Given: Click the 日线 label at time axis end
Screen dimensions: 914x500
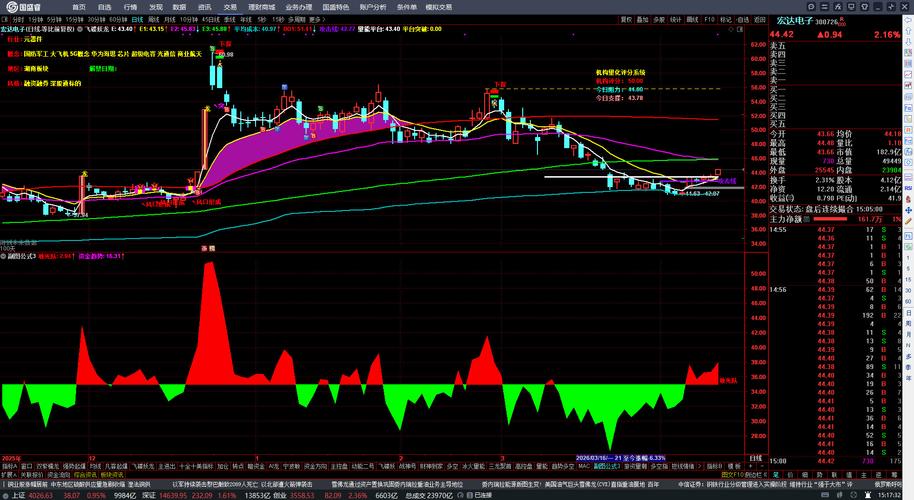Looking at the screenshot, I should point(755,459).
